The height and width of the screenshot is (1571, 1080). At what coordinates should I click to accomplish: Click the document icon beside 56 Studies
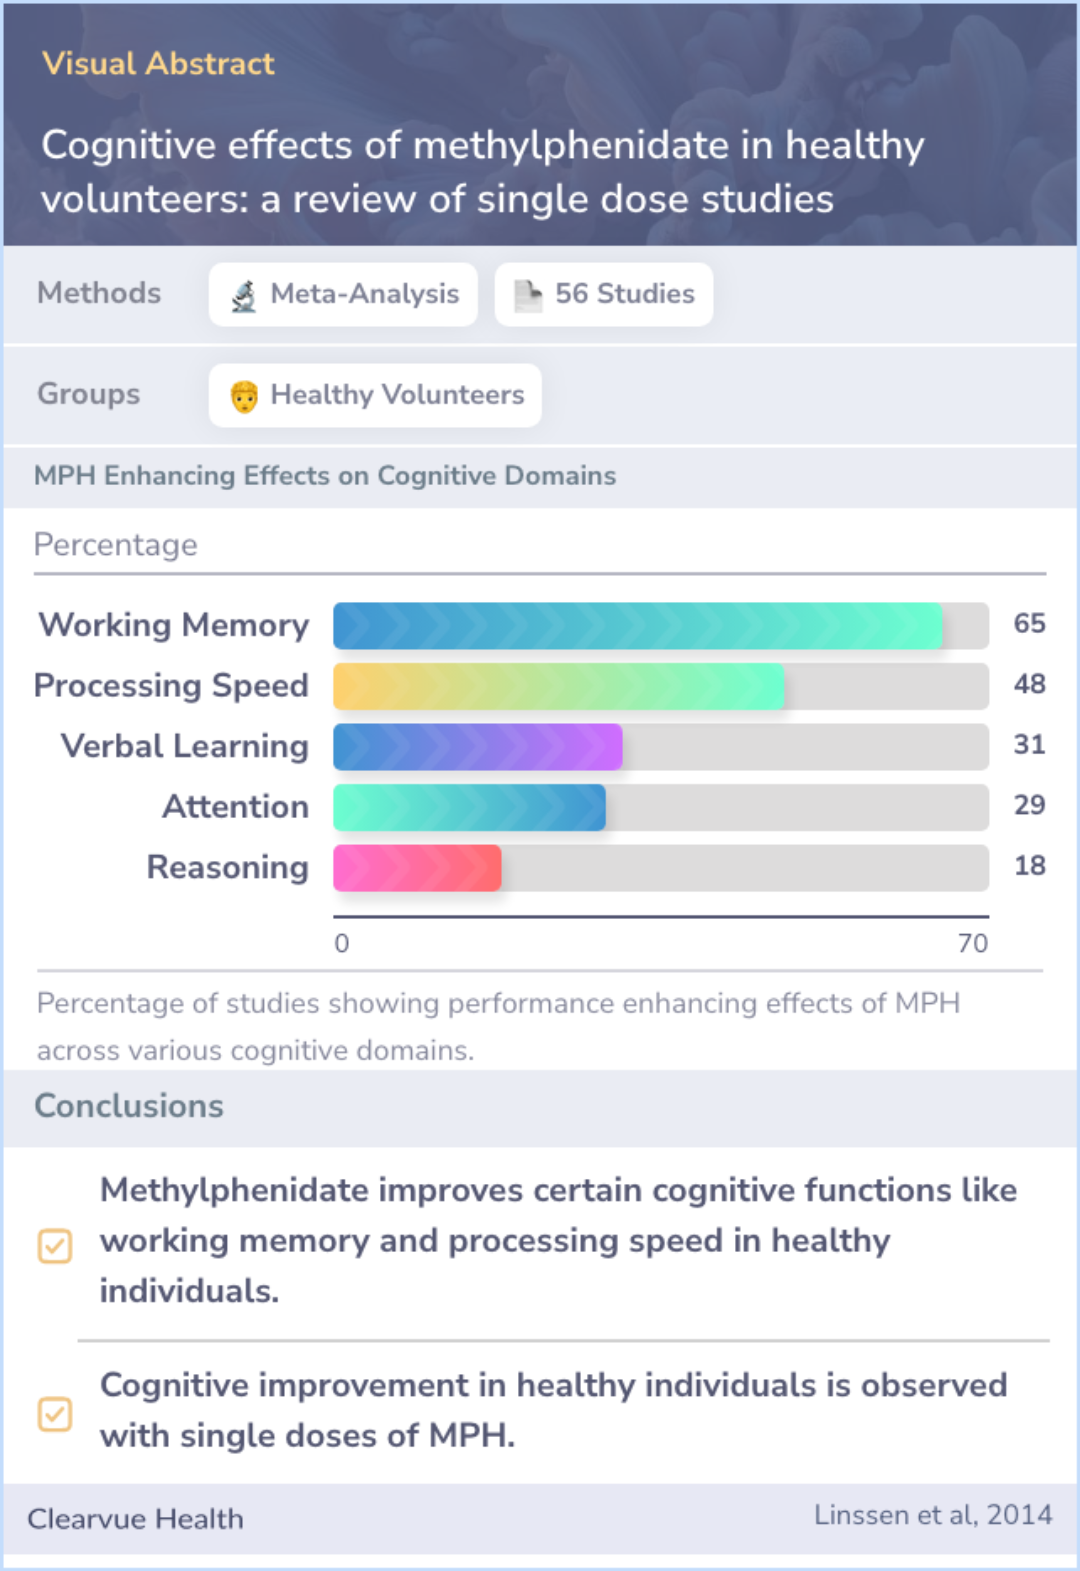tap(528, 295)
